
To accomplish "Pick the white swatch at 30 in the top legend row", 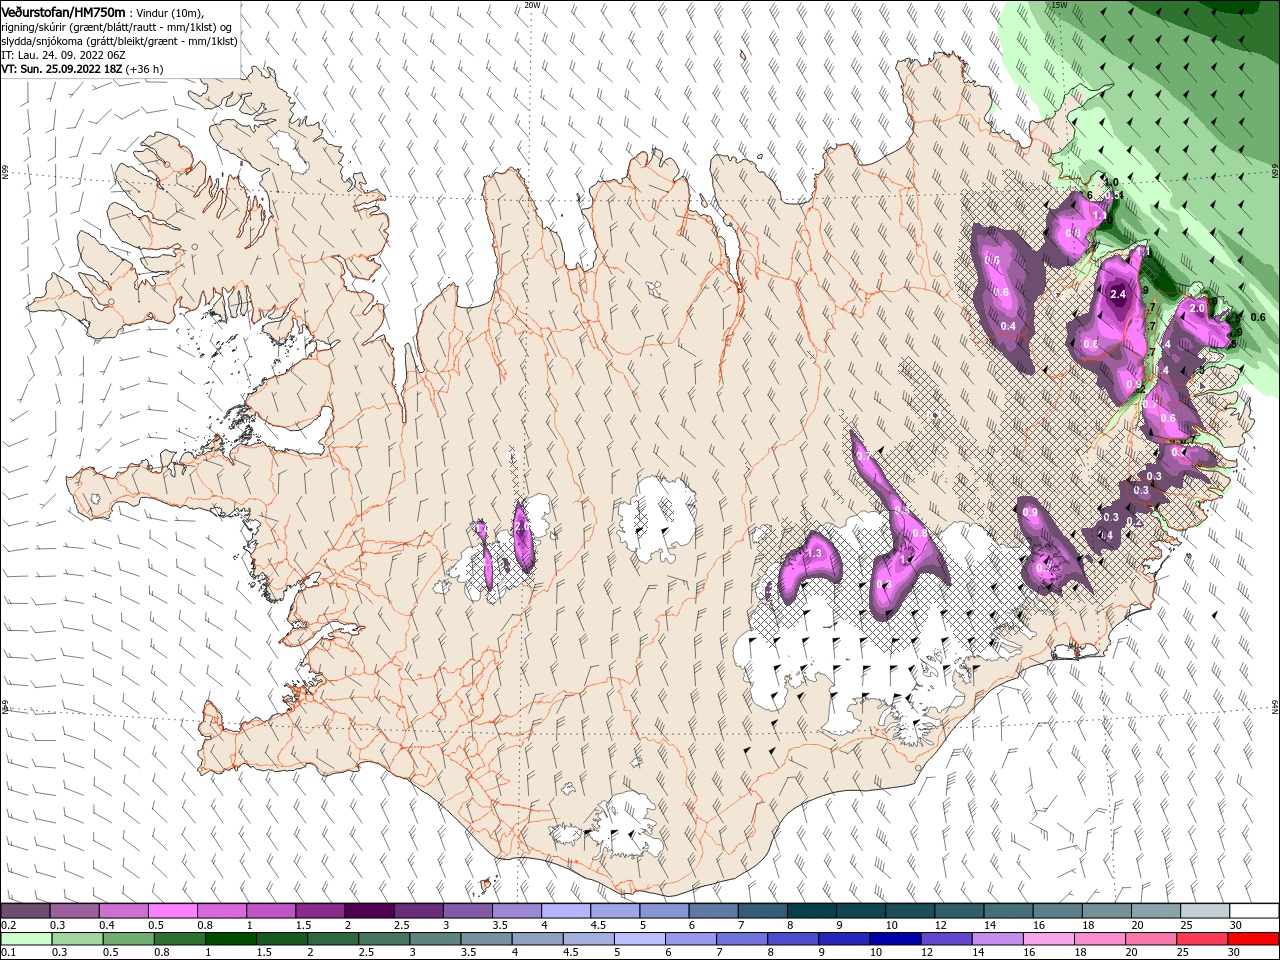I will [1254, 911].
